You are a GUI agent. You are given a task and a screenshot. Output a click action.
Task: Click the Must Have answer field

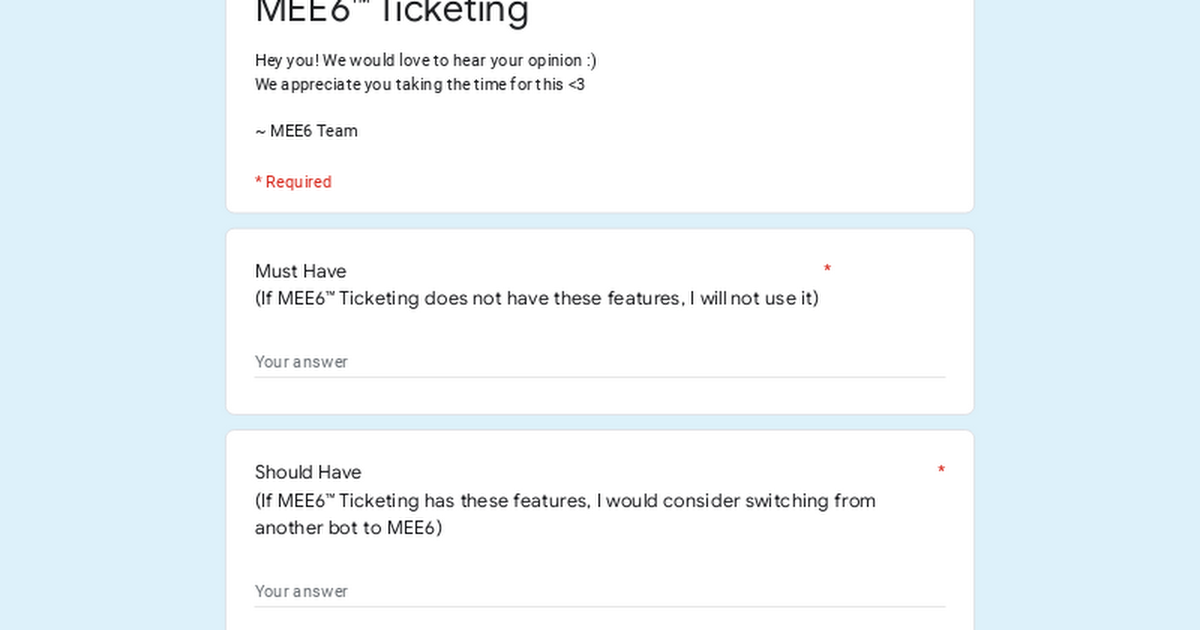click(600, 361)
